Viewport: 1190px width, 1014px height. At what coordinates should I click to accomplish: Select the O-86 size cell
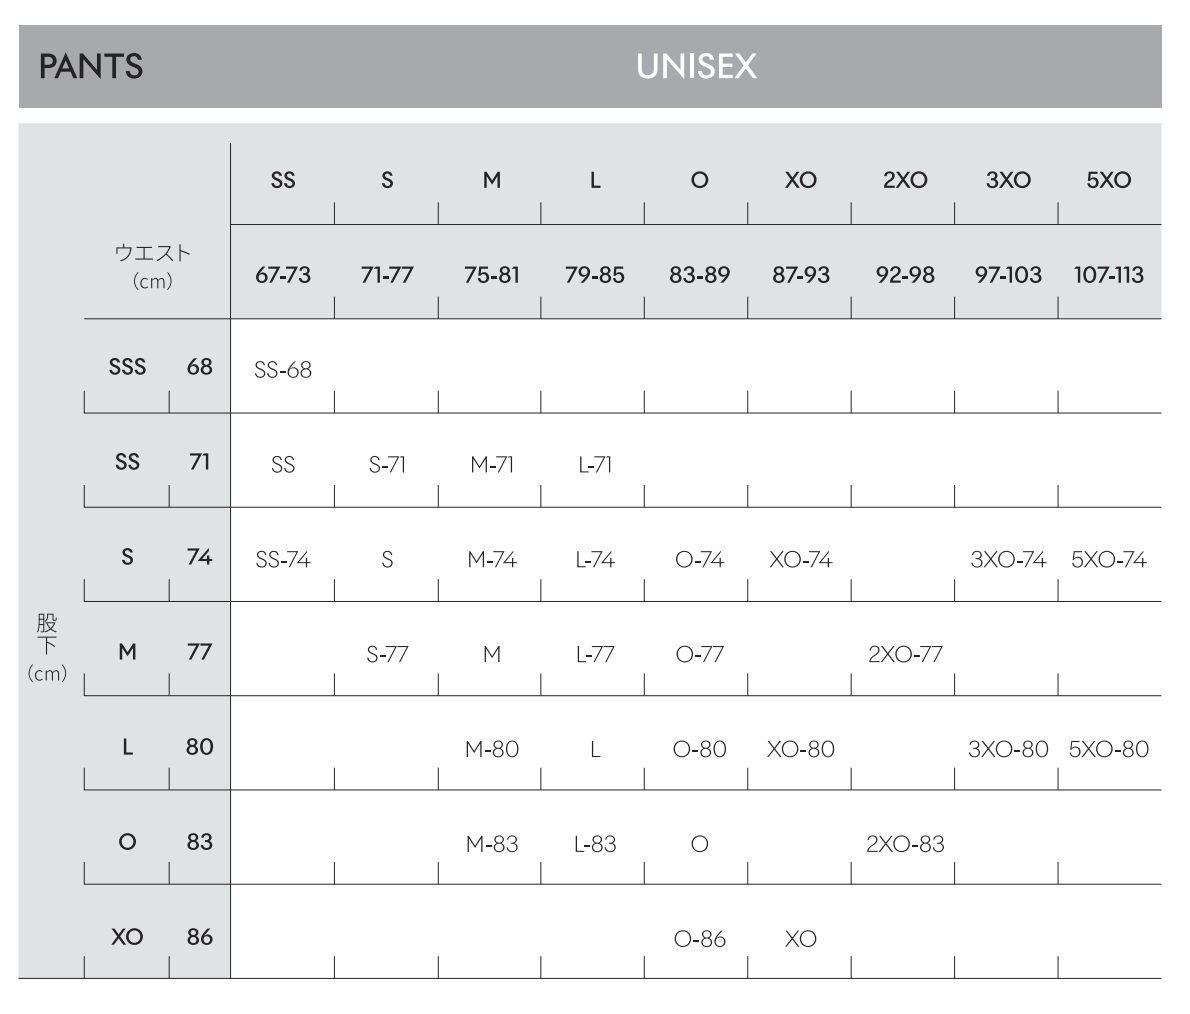[699, 939]
